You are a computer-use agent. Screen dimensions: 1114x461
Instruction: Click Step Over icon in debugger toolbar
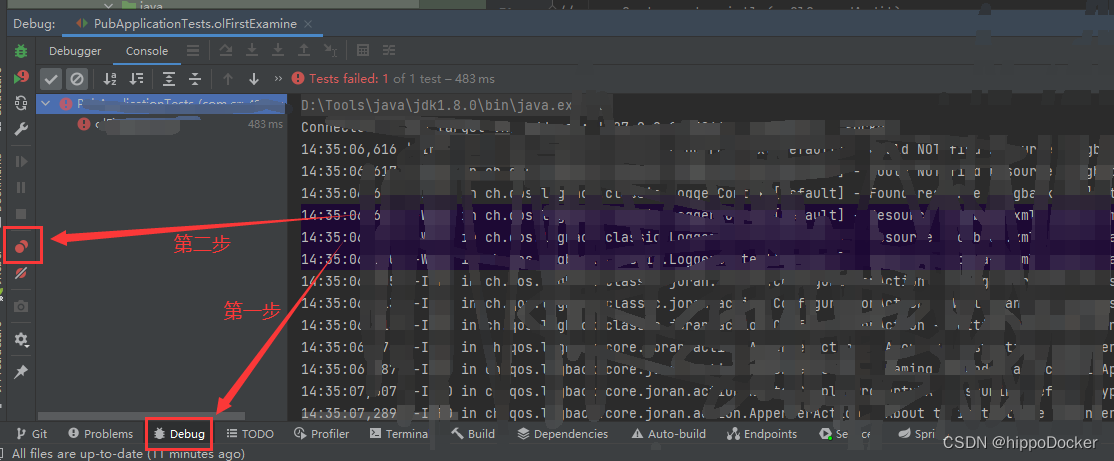[x=225, y=50]
